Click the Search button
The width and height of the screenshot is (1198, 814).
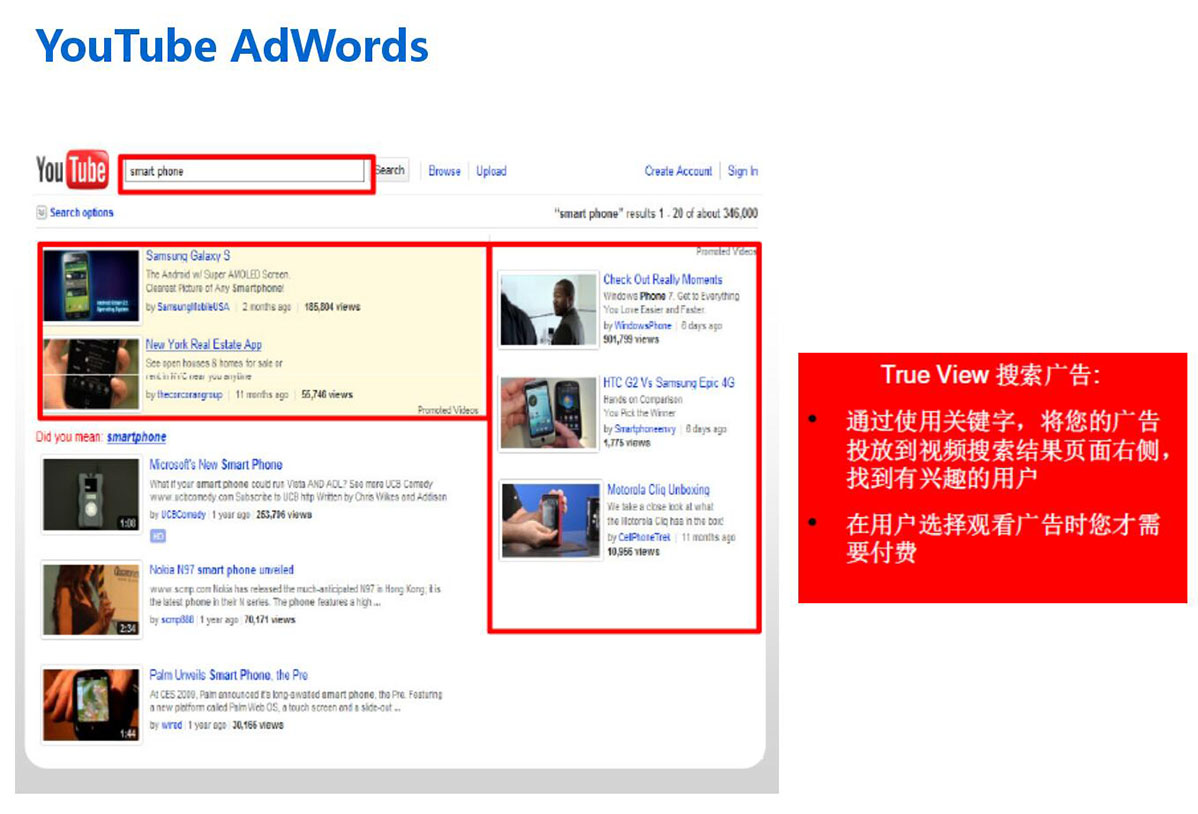[x=390, y=170]
